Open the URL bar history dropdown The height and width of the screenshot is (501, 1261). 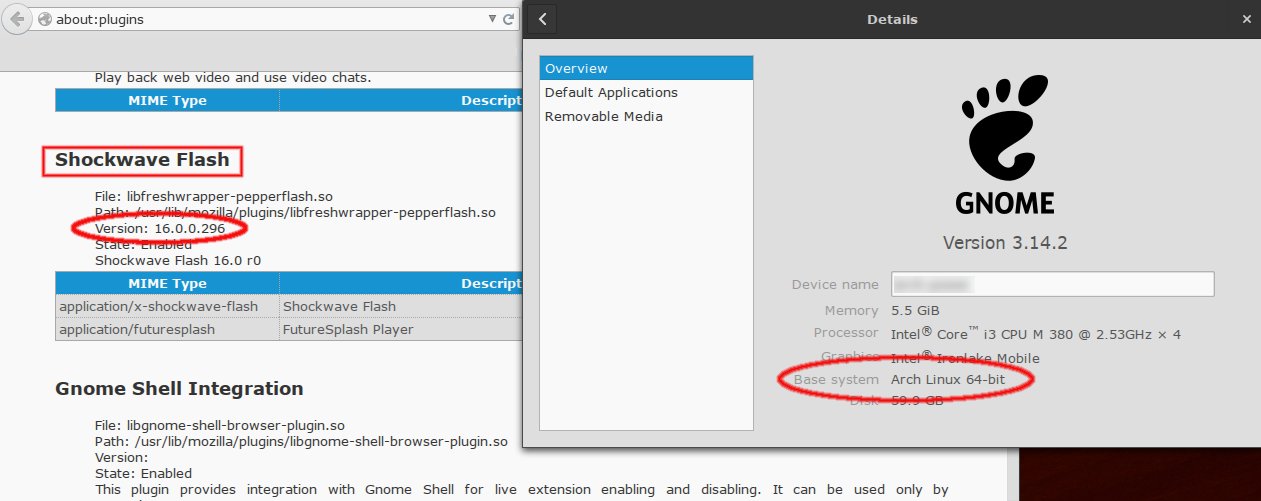click(492, 19)
